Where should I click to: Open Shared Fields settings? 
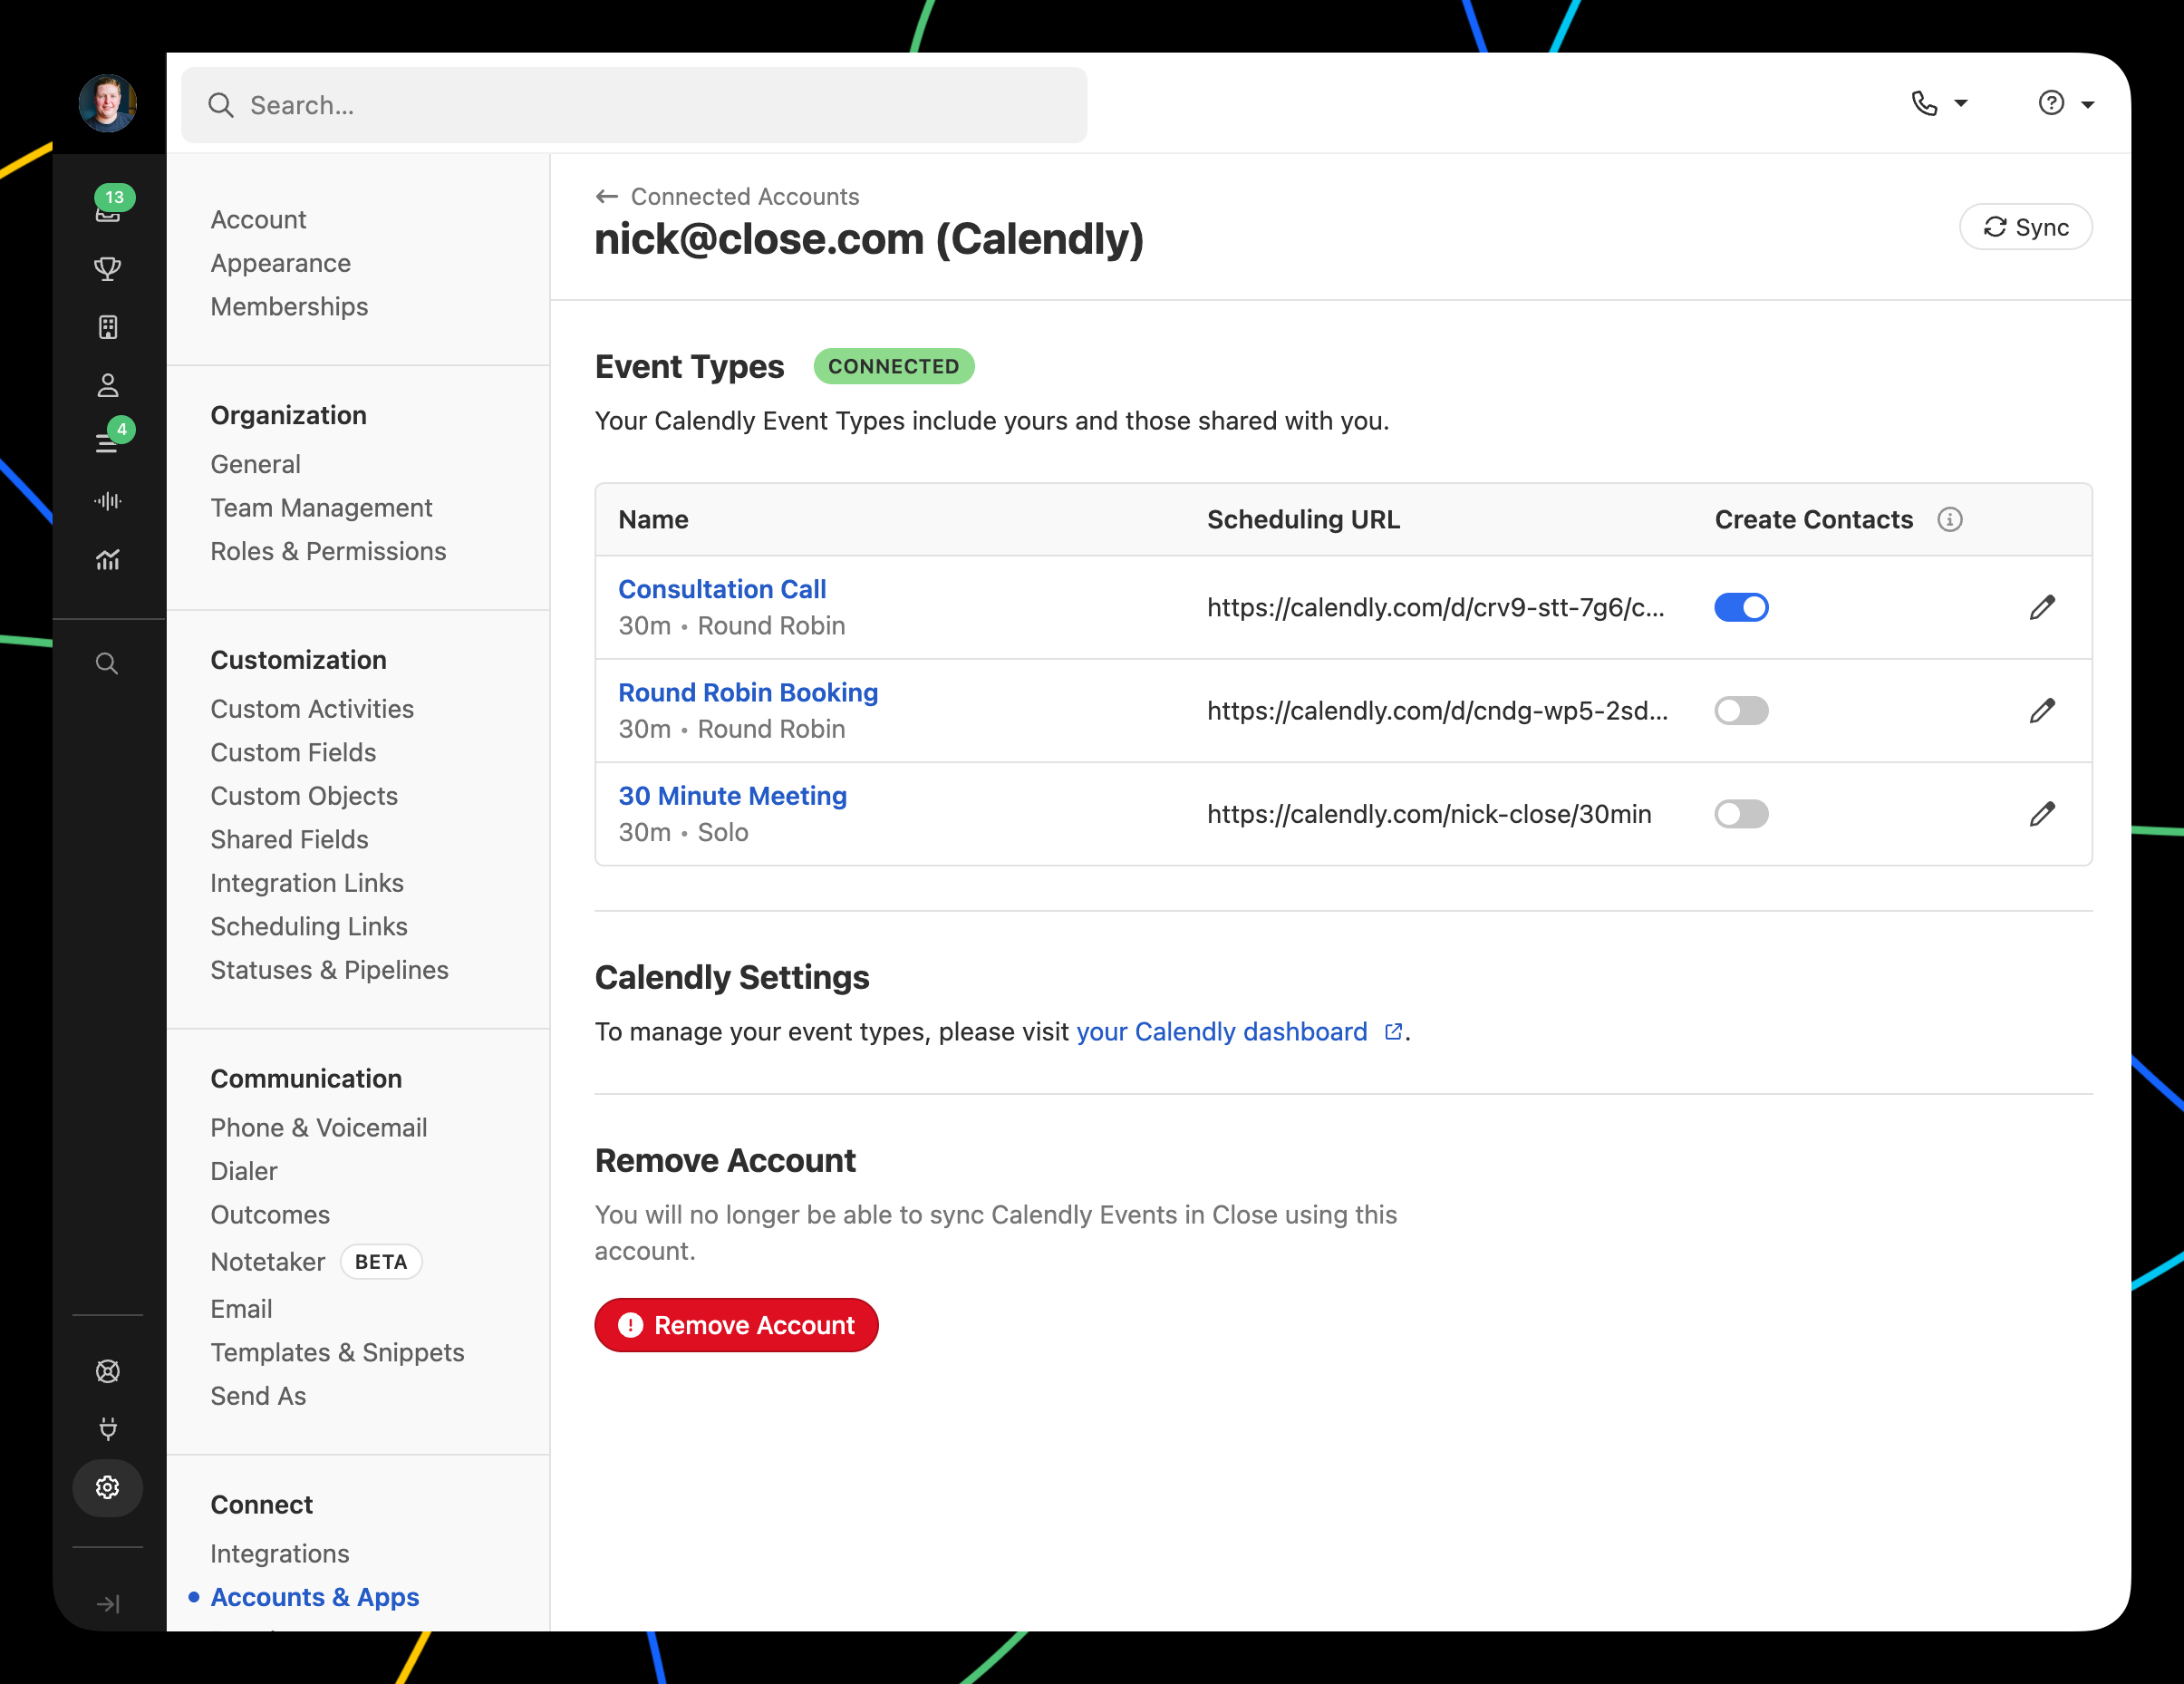[x=289, y=839]
